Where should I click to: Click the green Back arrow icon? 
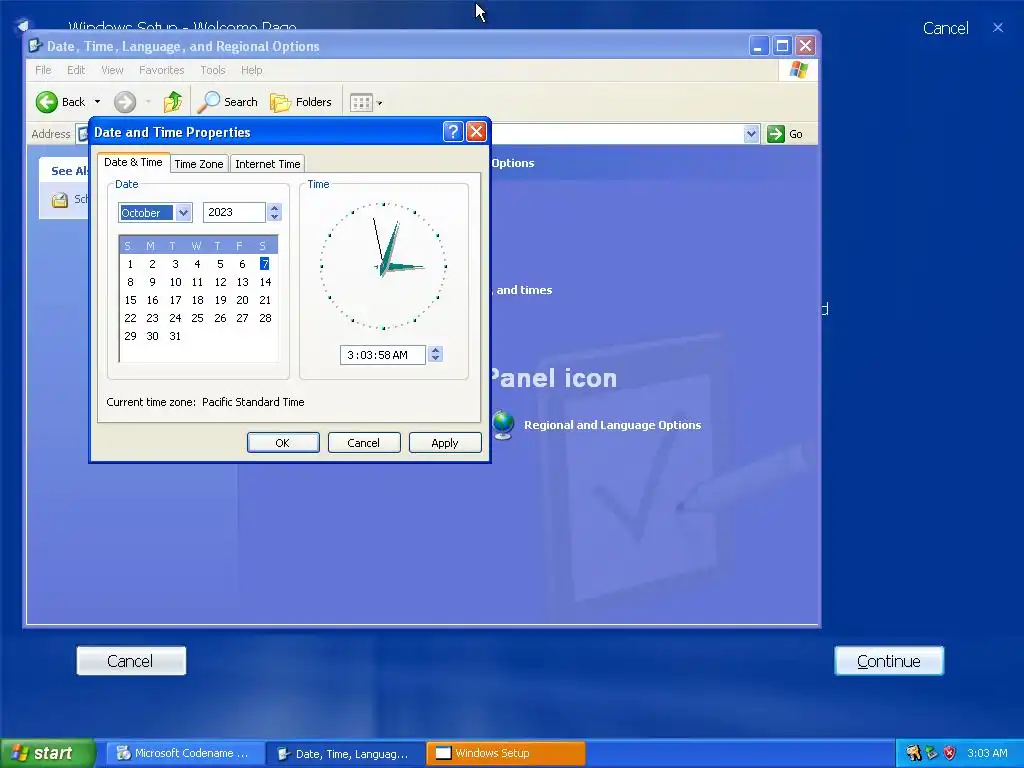point(46,102)
